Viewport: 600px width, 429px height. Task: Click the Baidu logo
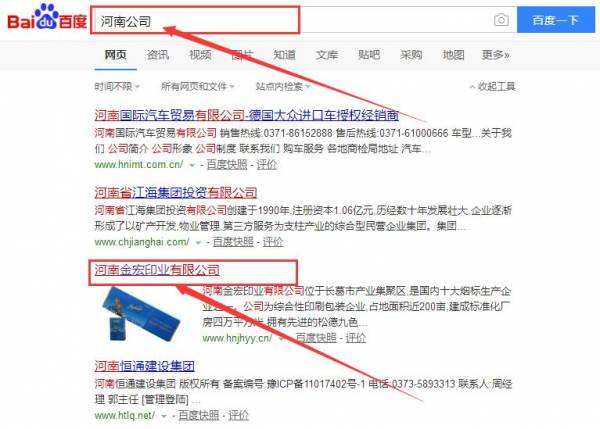(47, 18)
